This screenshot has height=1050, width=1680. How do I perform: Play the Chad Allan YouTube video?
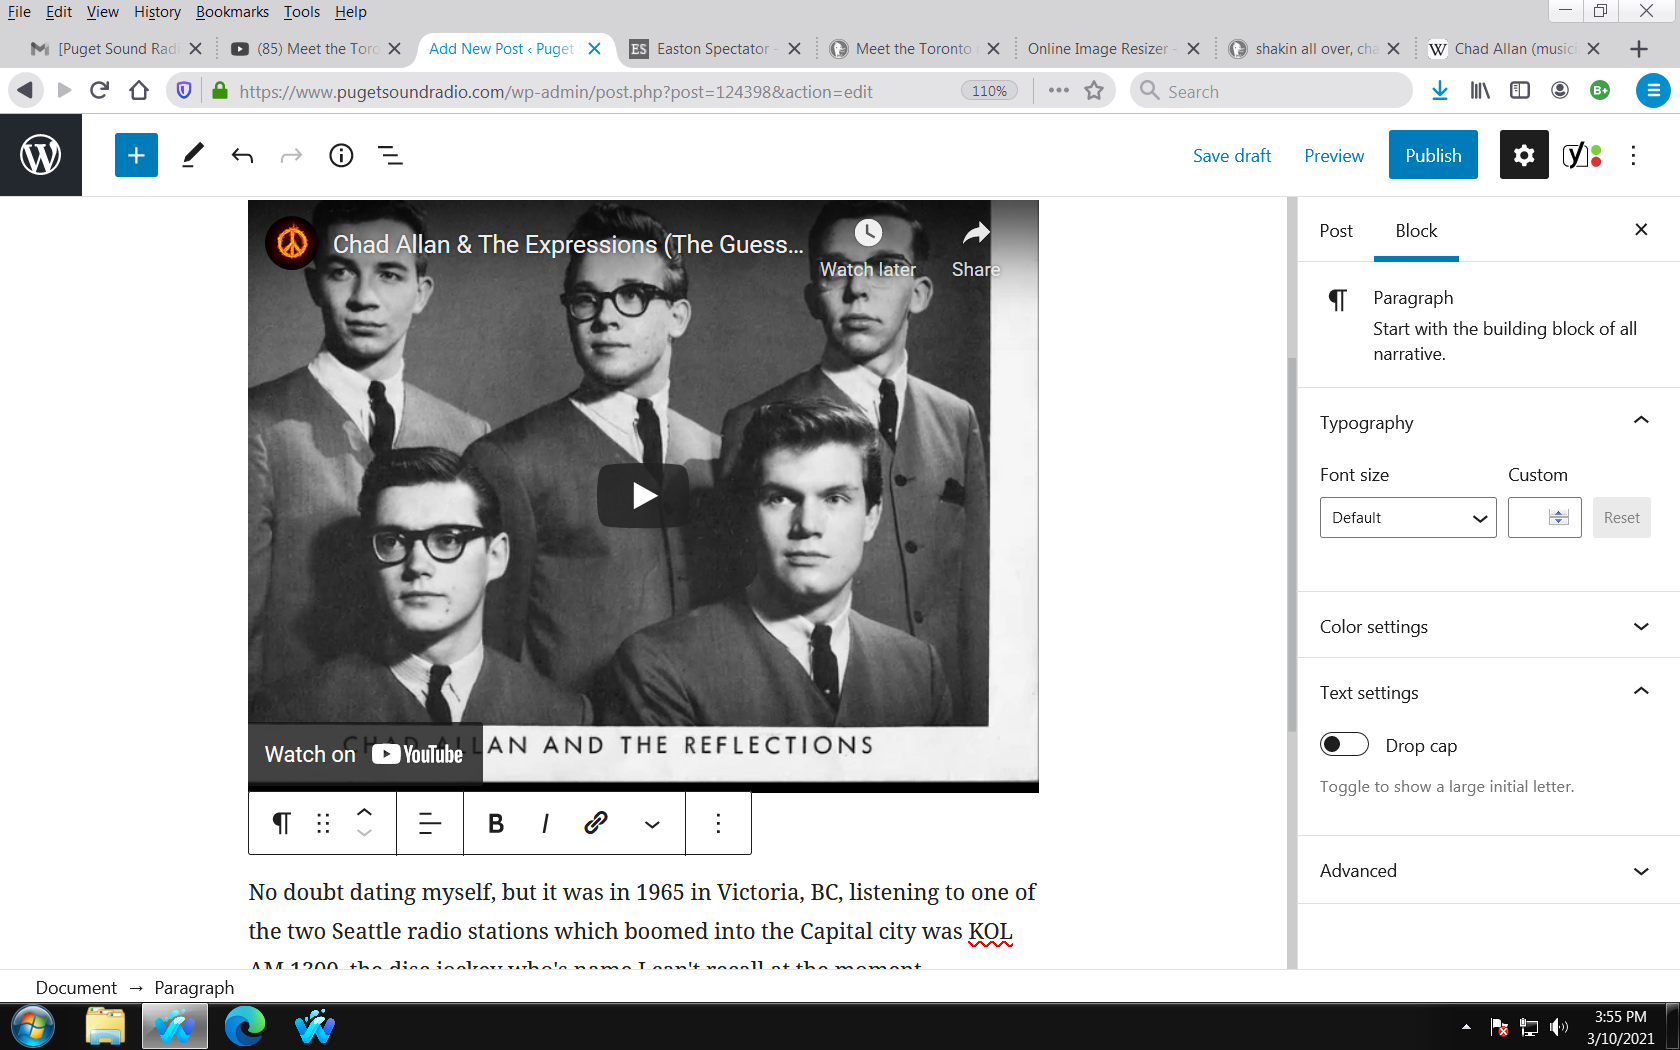pyautogui.click(x=643, y=495)
